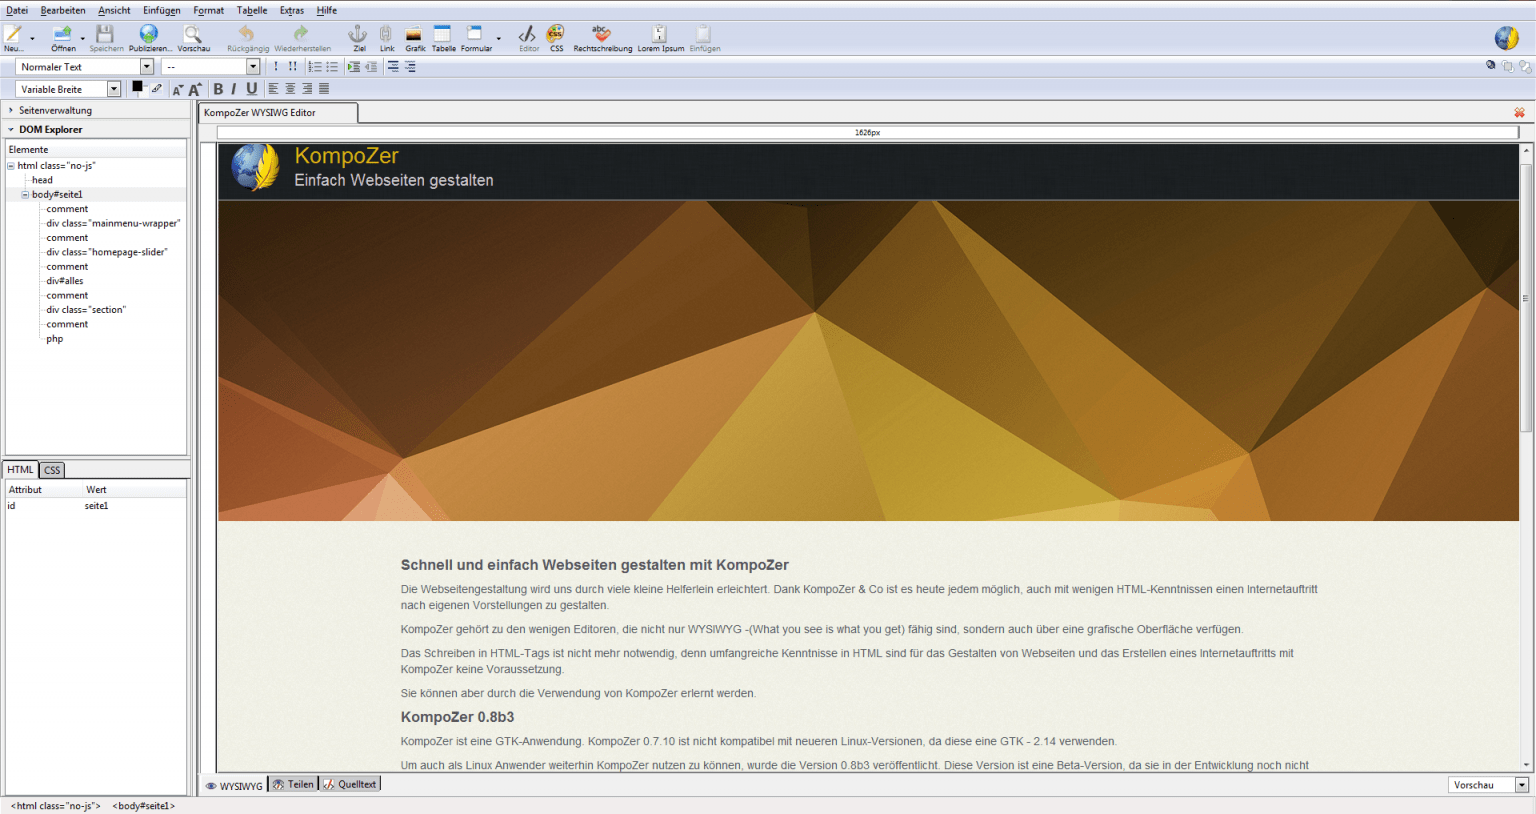Toggle underline formatting
The height and width of the screenshot is (814, 1536).
pos(252,88)
